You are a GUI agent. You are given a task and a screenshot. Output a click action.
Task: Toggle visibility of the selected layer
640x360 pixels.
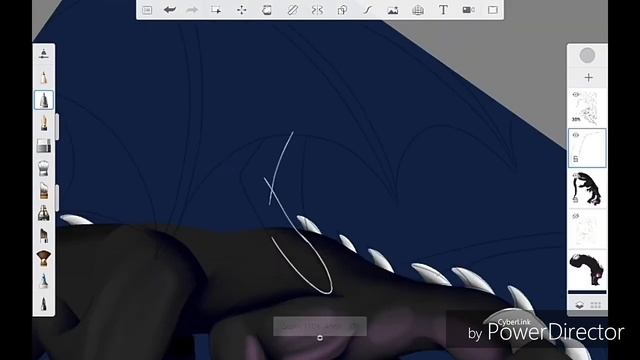click(x=576, y=135)
